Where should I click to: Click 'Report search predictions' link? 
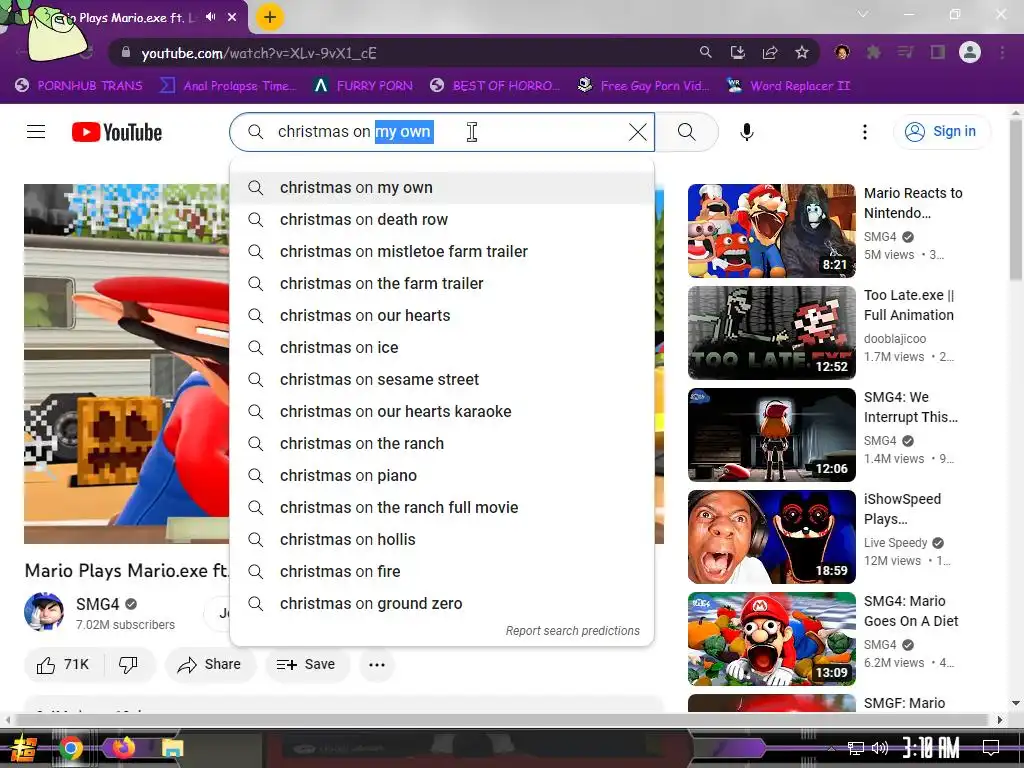(x=573, y=631)
